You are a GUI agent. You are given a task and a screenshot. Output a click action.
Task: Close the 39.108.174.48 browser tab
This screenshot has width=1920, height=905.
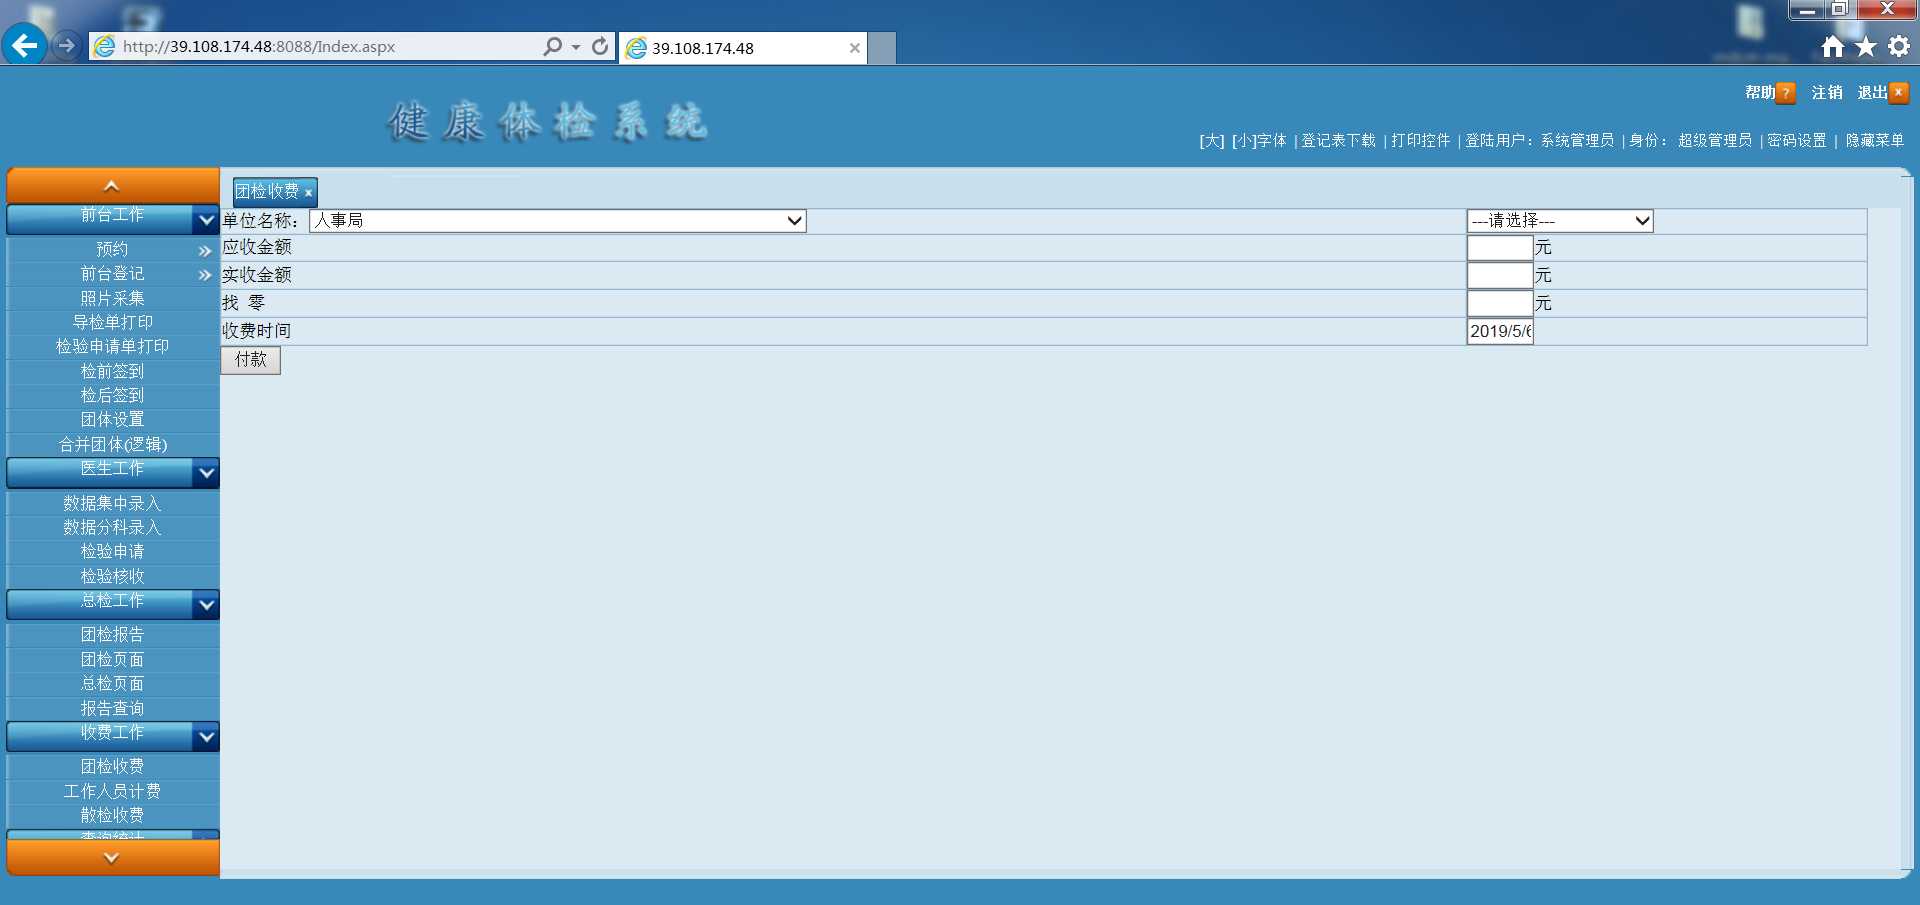854,48
